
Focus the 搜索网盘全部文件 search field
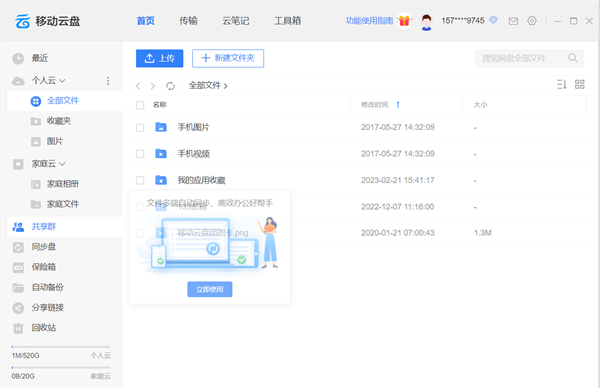pyautogui.click(x=530, y=58)
